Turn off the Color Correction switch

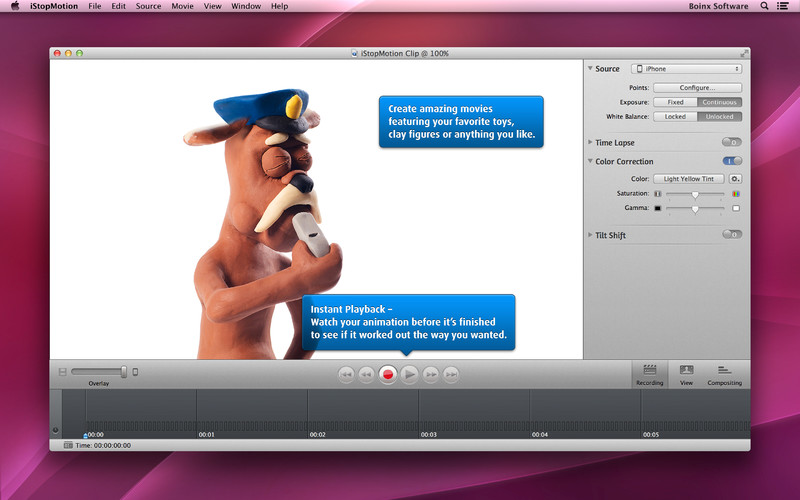click(732, 161)
